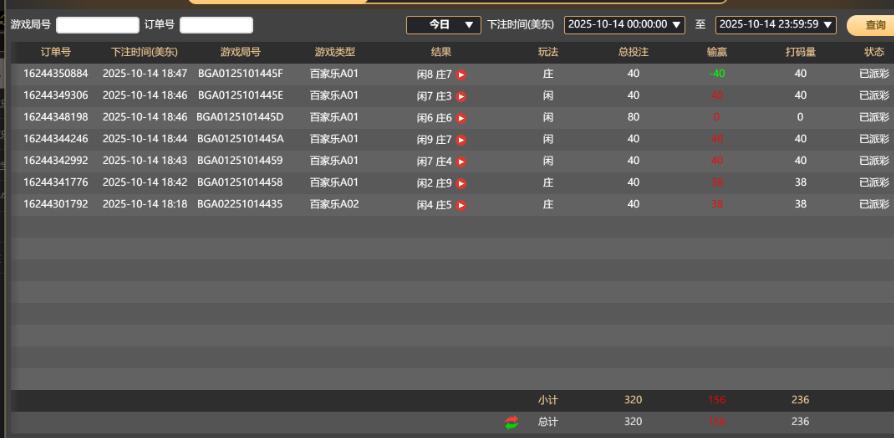894x438 pixels.
Task: Click the 总投注 column header
Action: point(633,51)
